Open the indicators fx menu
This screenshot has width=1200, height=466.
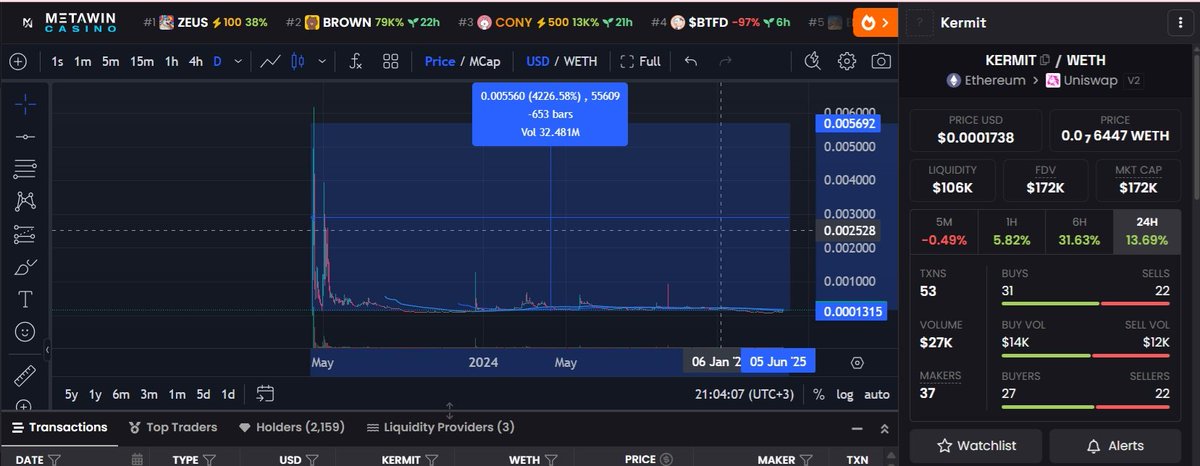click(356, 61)
